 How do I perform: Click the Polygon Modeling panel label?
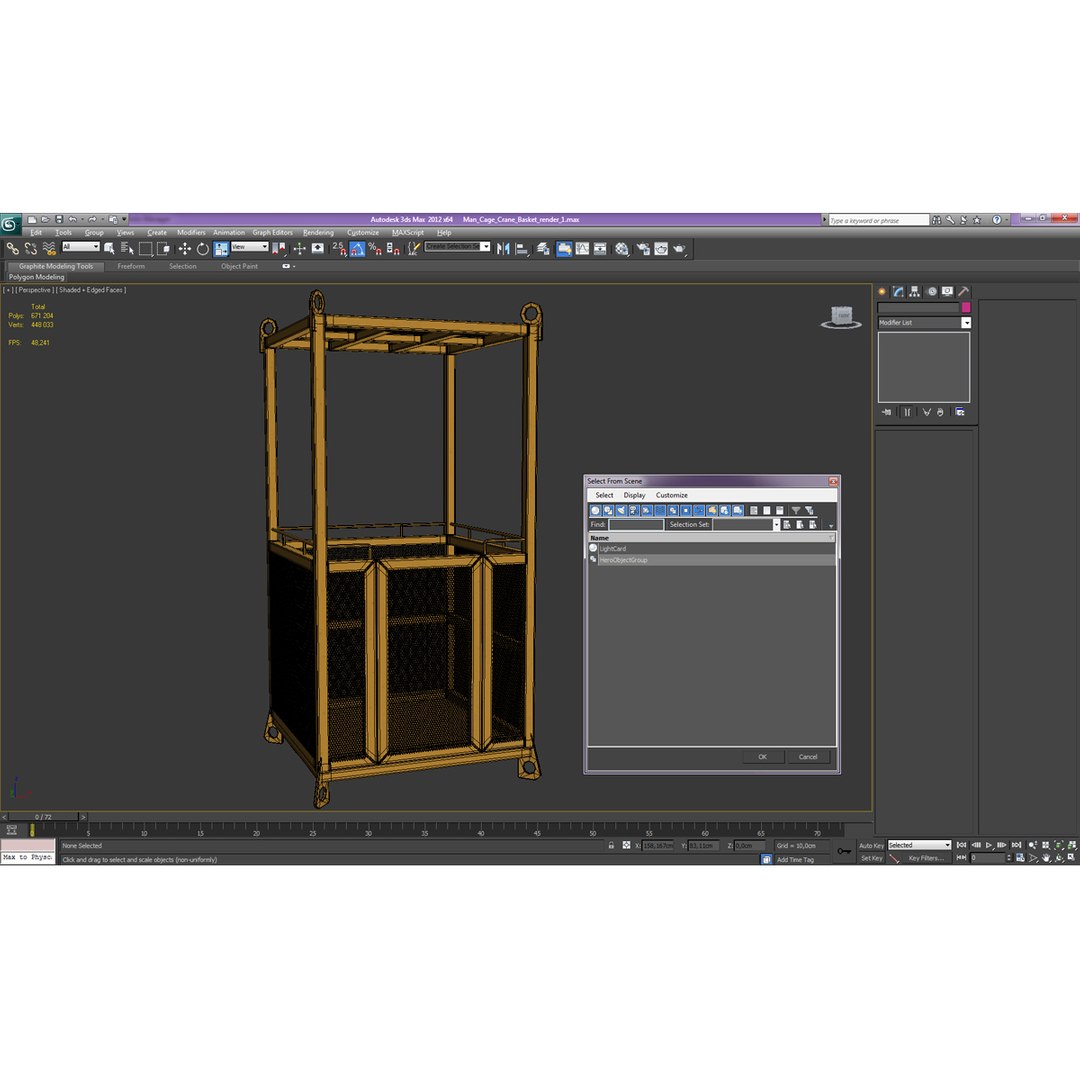pyautogui.click(x=37, y=277)
